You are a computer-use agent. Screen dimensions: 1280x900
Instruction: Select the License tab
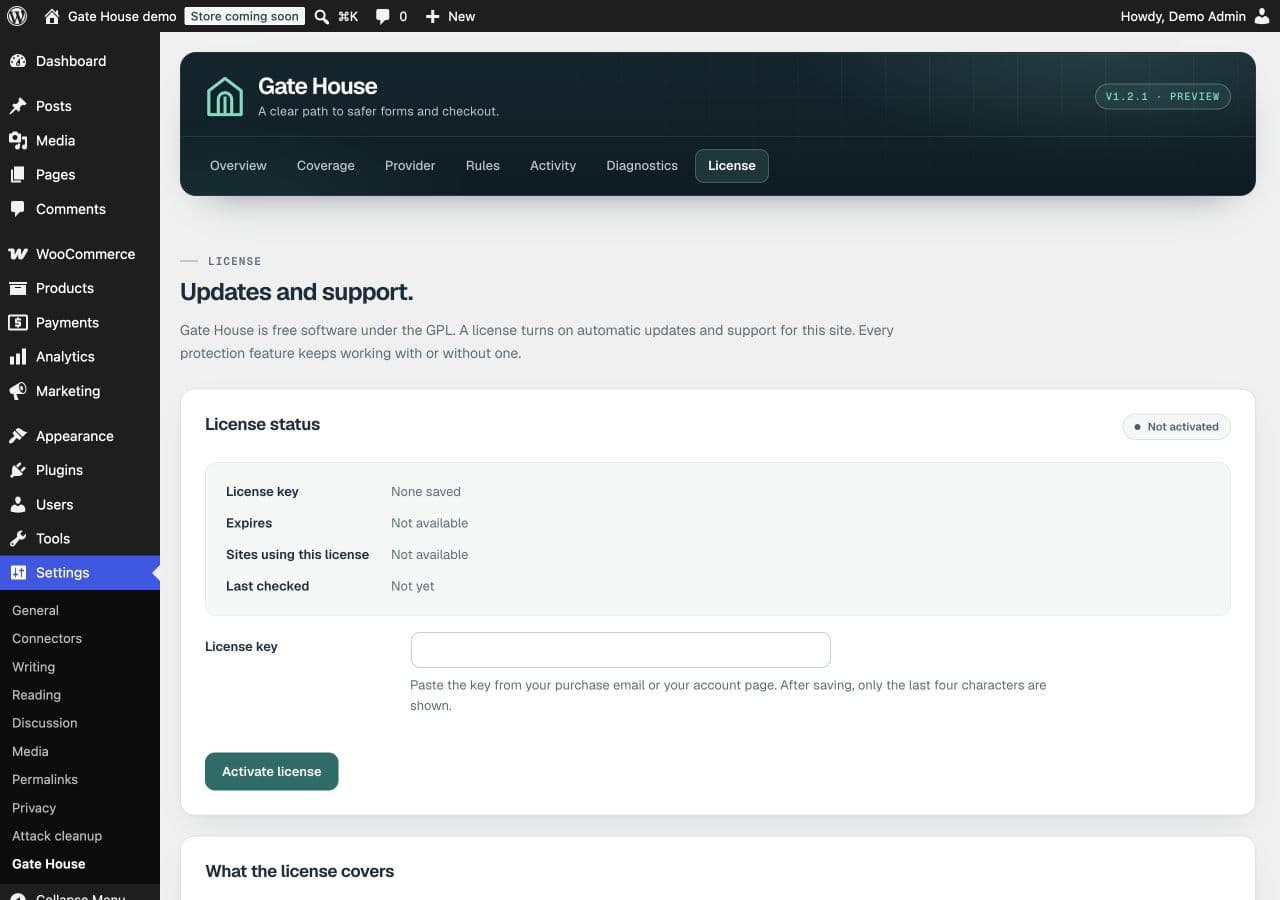[x=732, y=166]
